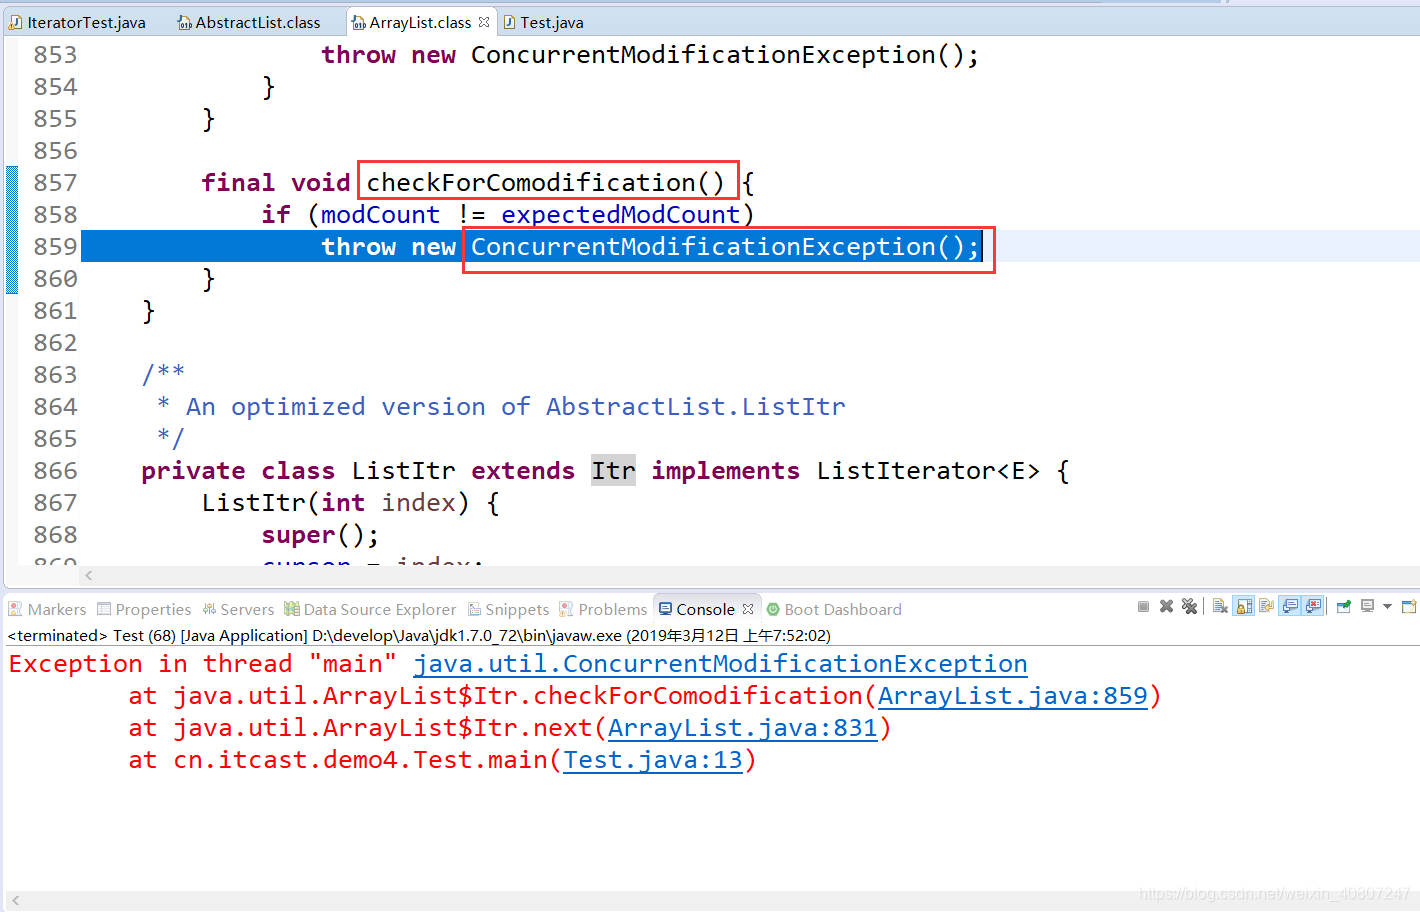Open the Snippets view tab
Screen dimensions: 1420x912
[509, 609]
